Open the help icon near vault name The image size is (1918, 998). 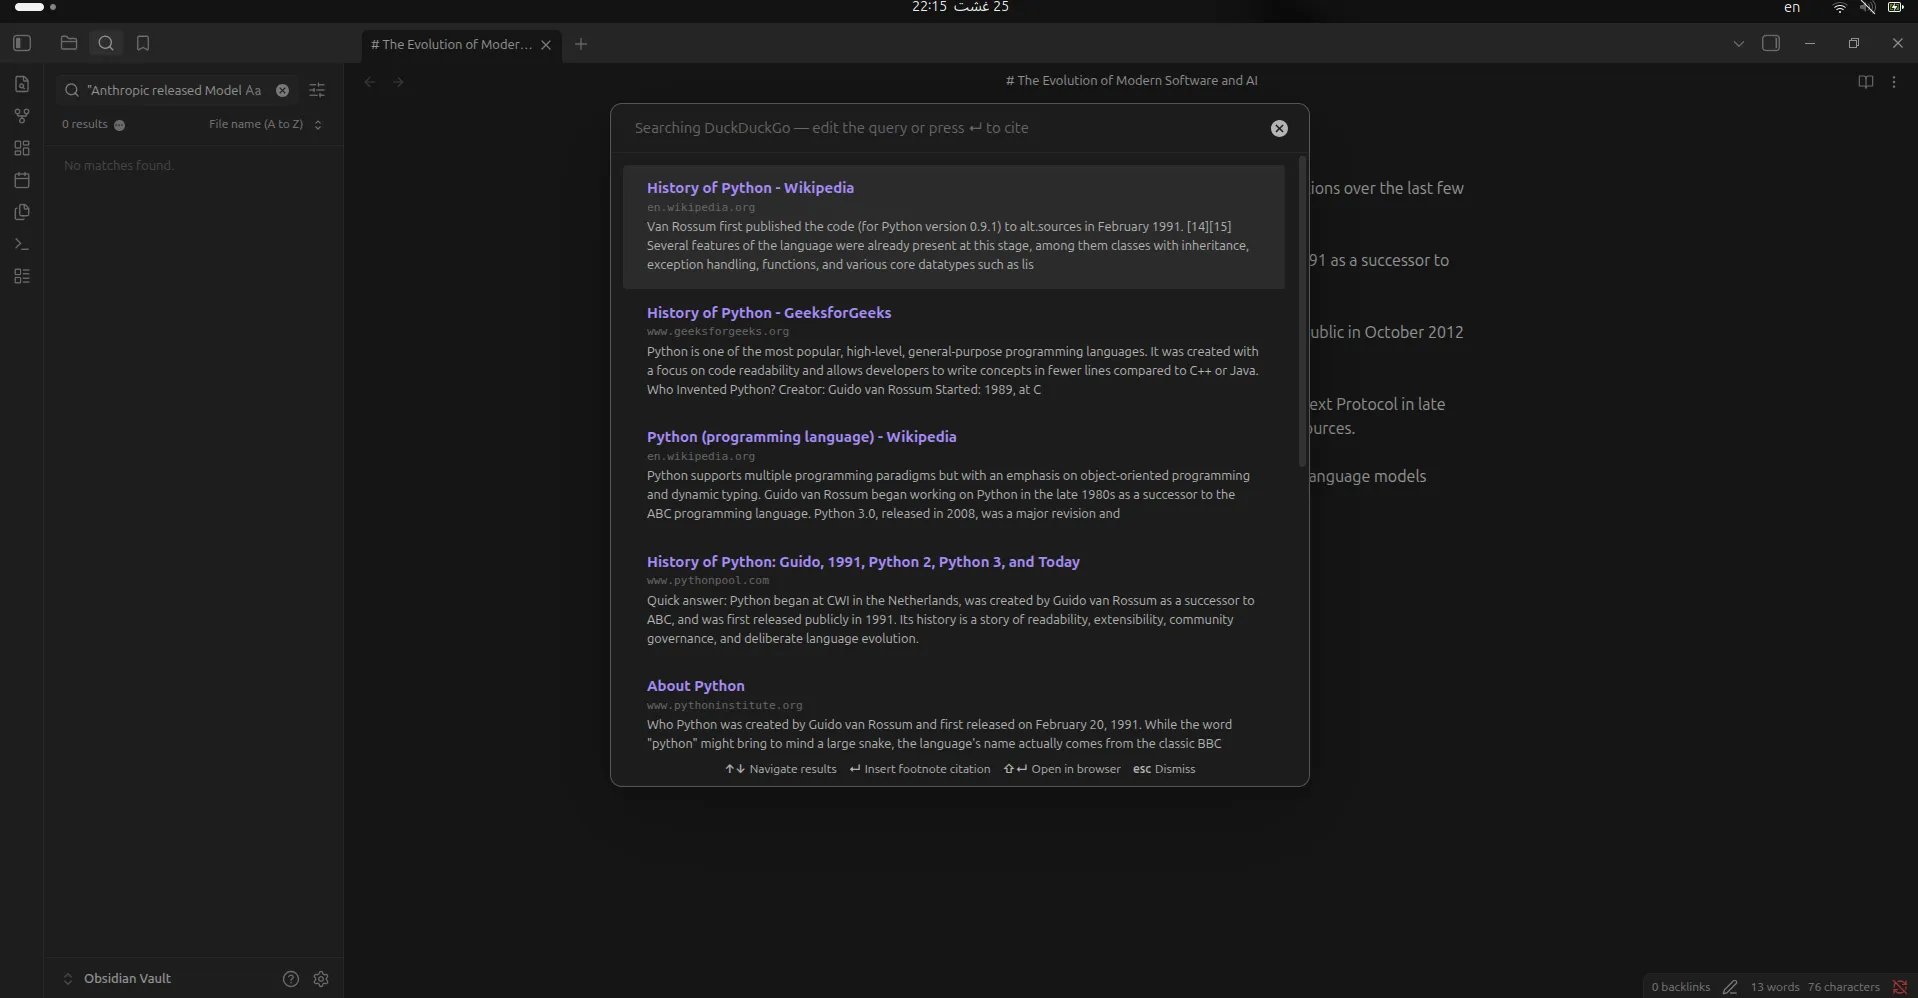(291, 979)
